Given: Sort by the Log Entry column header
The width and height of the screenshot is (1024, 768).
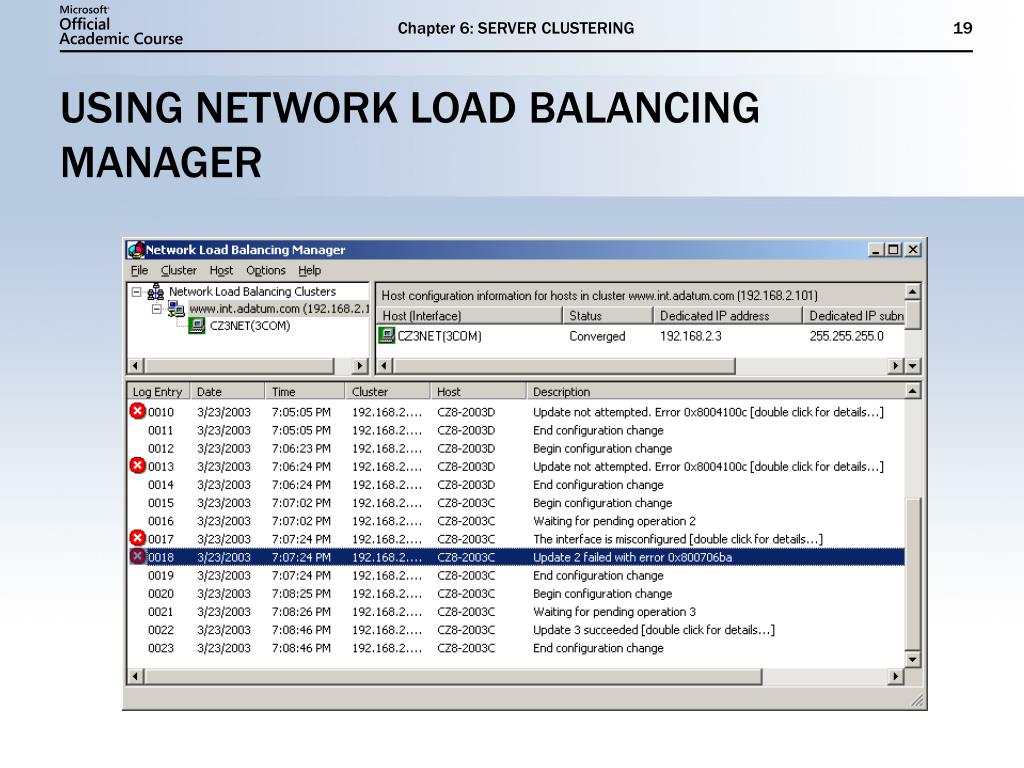Looking at the screenshot, I should point(158,392).
